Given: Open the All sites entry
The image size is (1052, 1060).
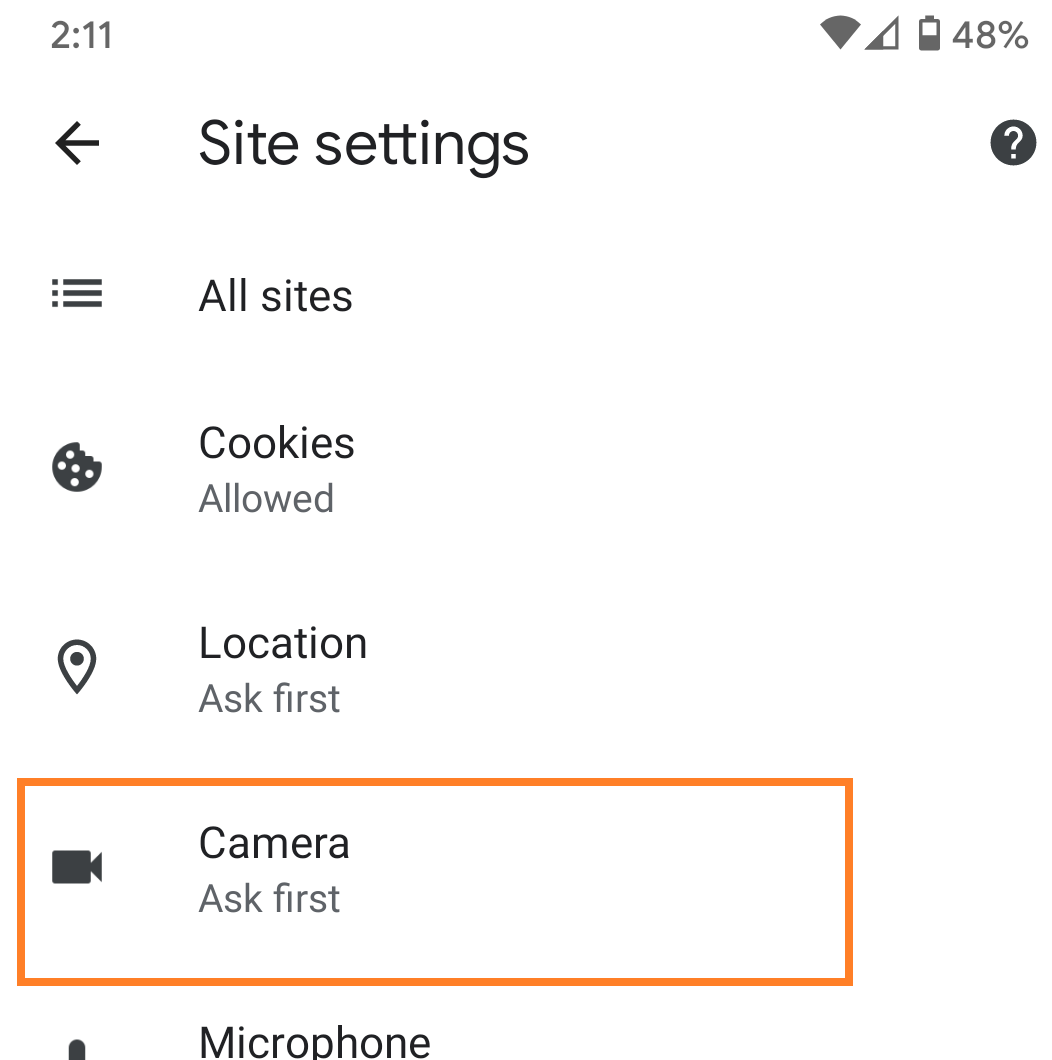Looking at the screenshot, I should (276, 296).
